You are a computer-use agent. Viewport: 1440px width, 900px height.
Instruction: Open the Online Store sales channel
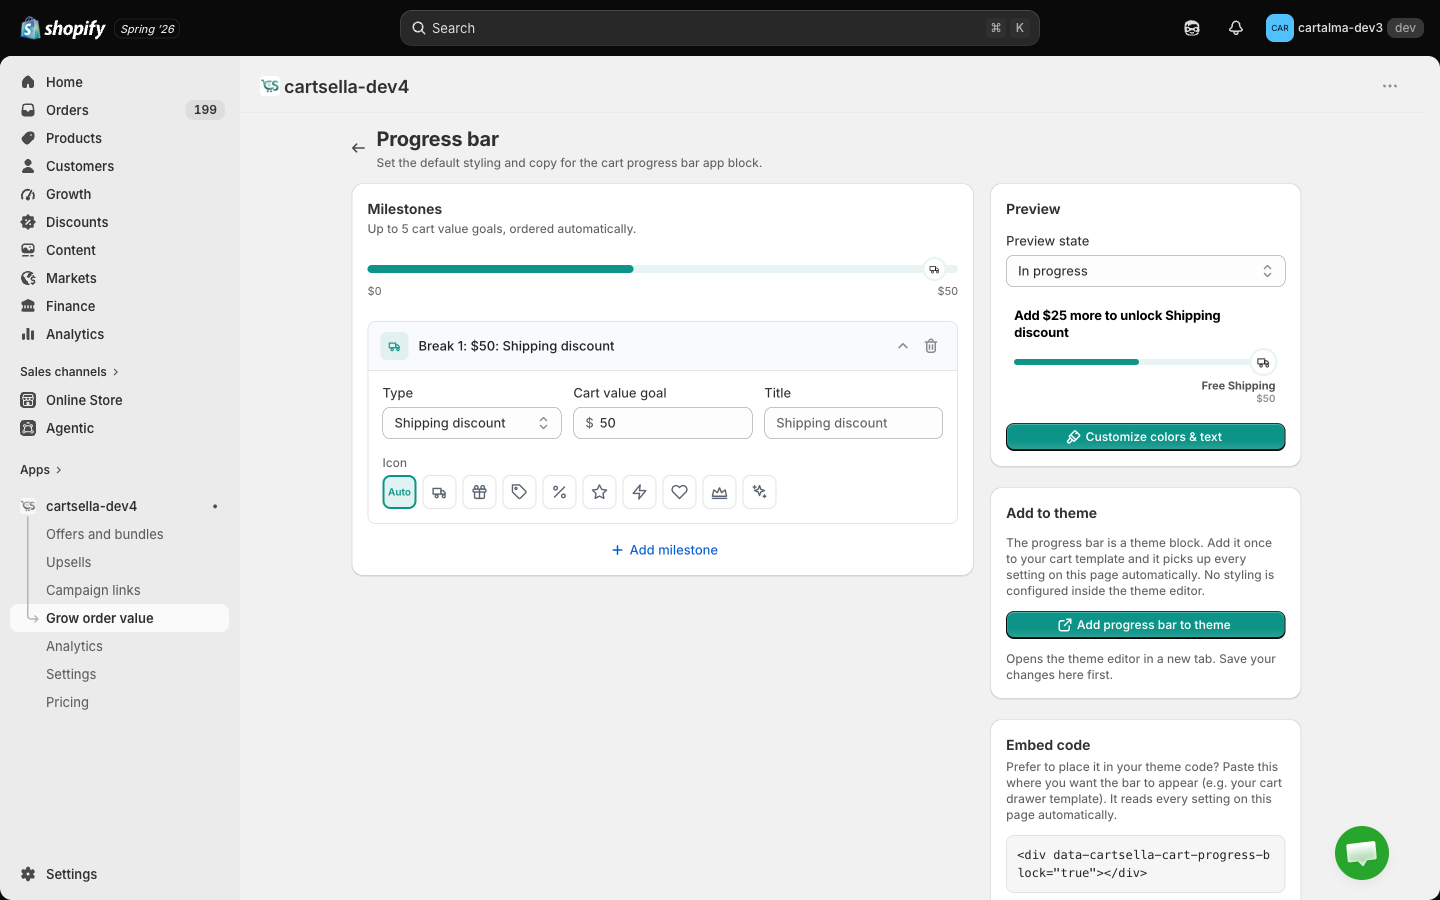click(x=120, y=400)
